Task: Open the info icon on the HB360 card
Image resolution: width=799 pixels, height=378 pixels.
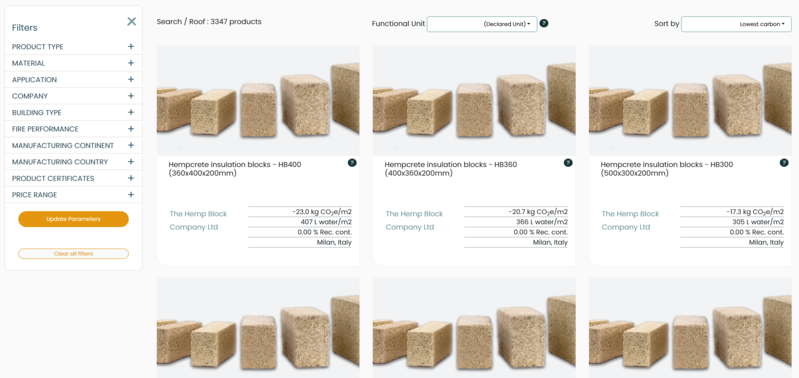Action: [568, 163]
